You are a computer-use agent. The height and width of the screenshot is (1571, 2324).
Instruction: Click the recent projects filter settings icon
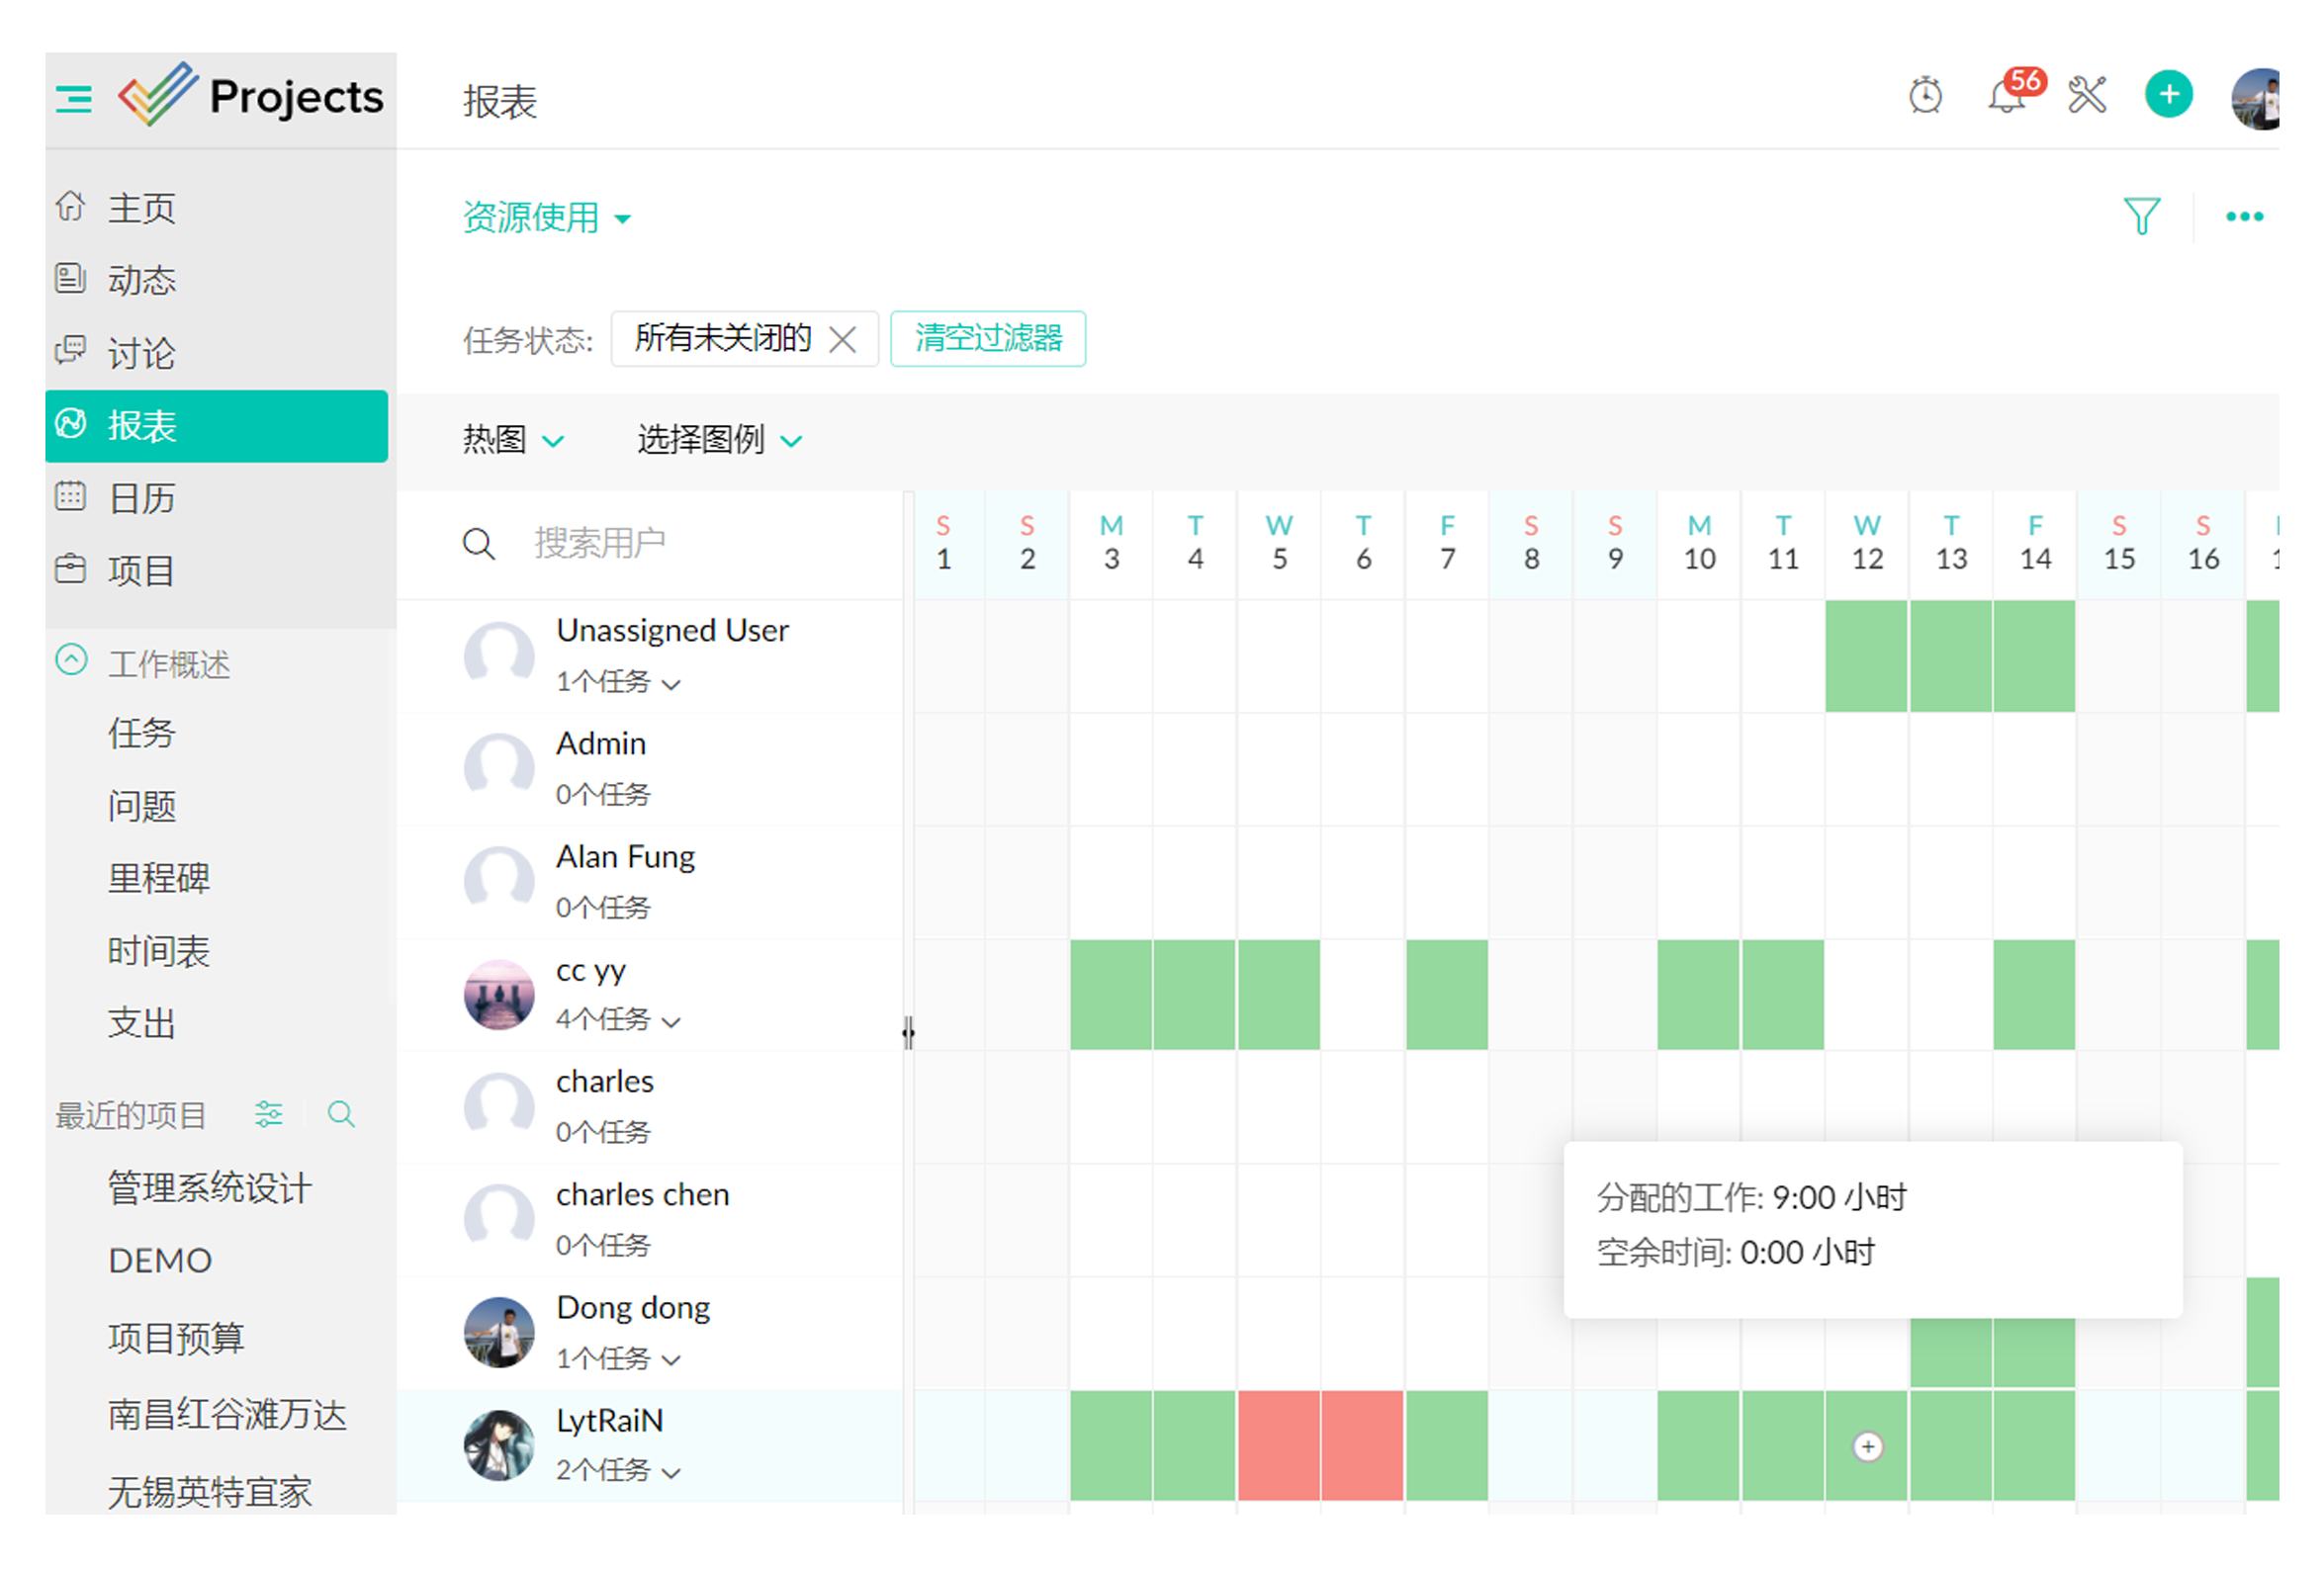coord(268,1113)
